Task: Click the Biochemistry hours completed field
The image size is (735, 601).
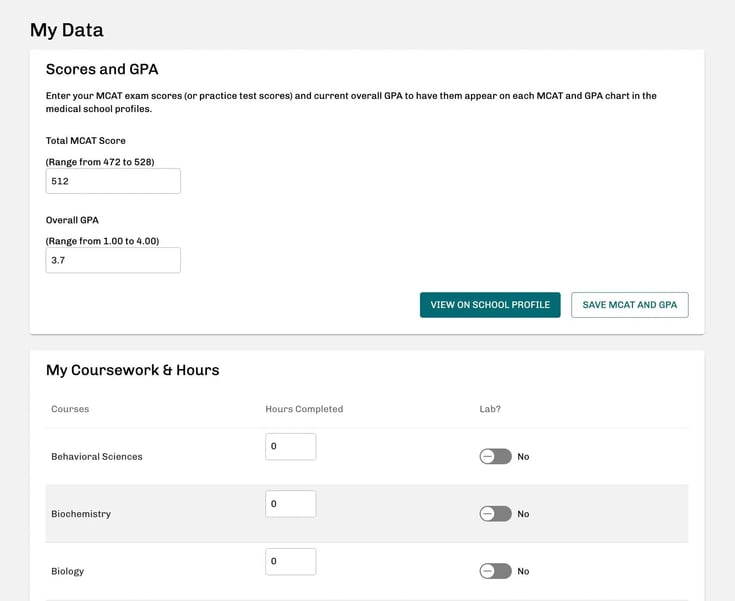Action: click(x=290, y=504)
